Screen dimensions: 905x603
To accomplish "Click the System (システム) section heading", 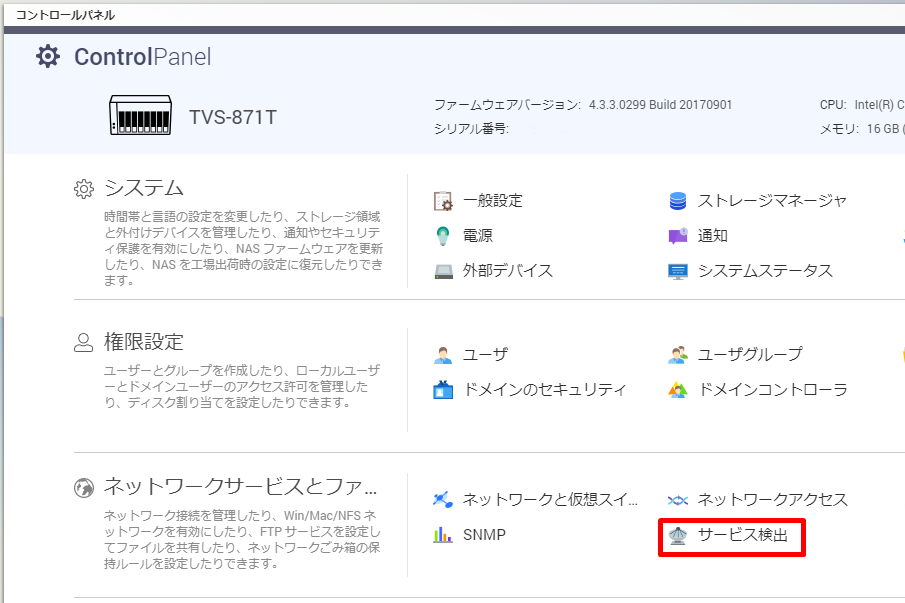I will [x=144, y=188].
